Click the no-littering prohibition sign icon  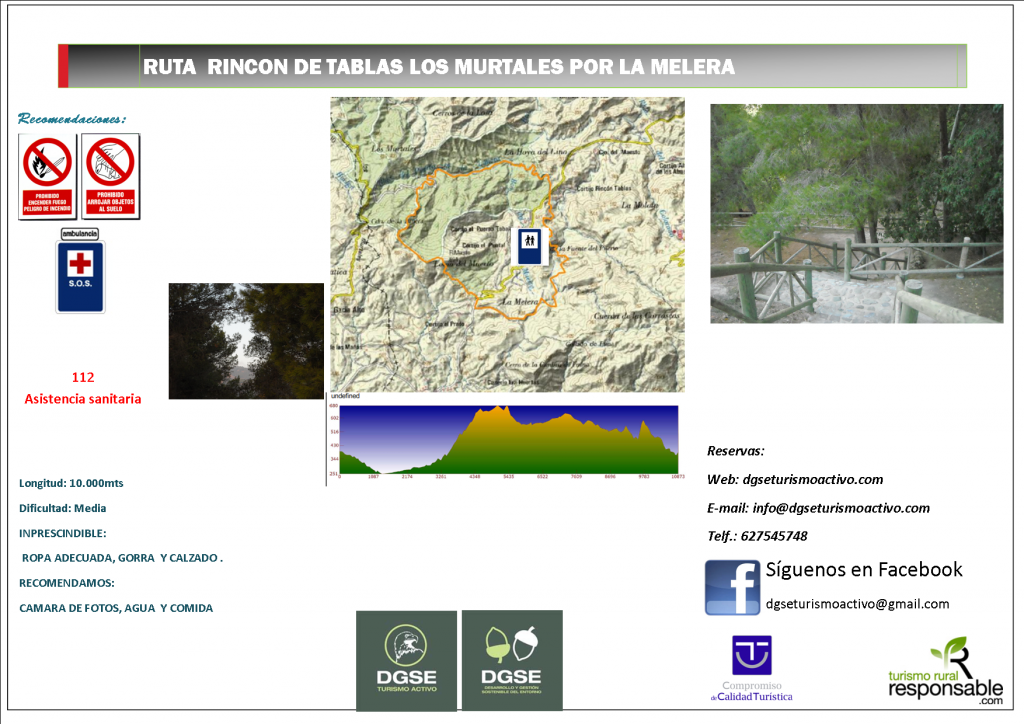[x=111, y=177]
